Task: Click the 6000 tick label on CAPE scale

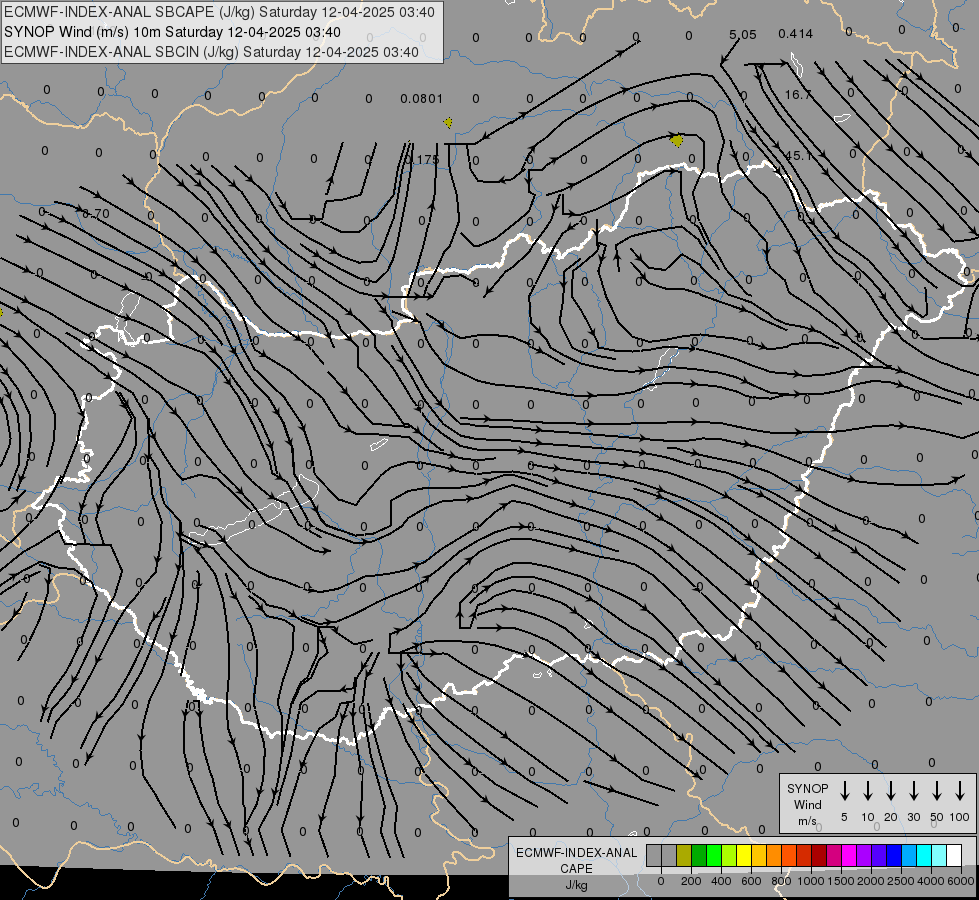Action: click(961, 881)
